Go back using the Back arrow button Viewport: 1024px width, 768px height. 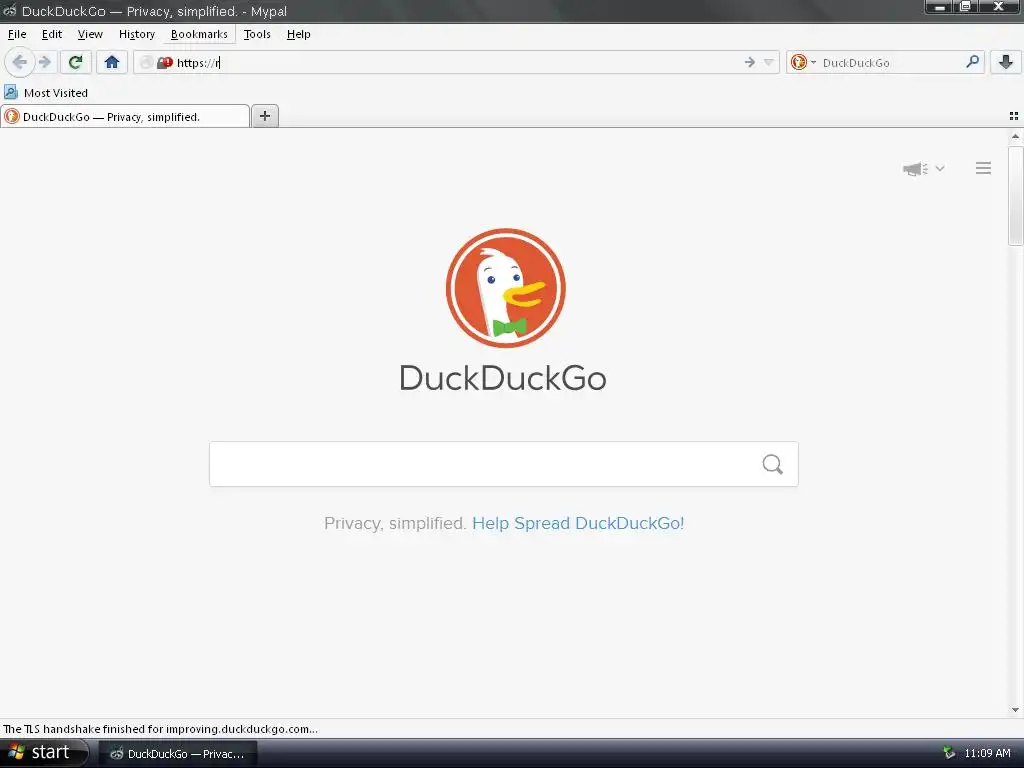[x=20, y=62]
